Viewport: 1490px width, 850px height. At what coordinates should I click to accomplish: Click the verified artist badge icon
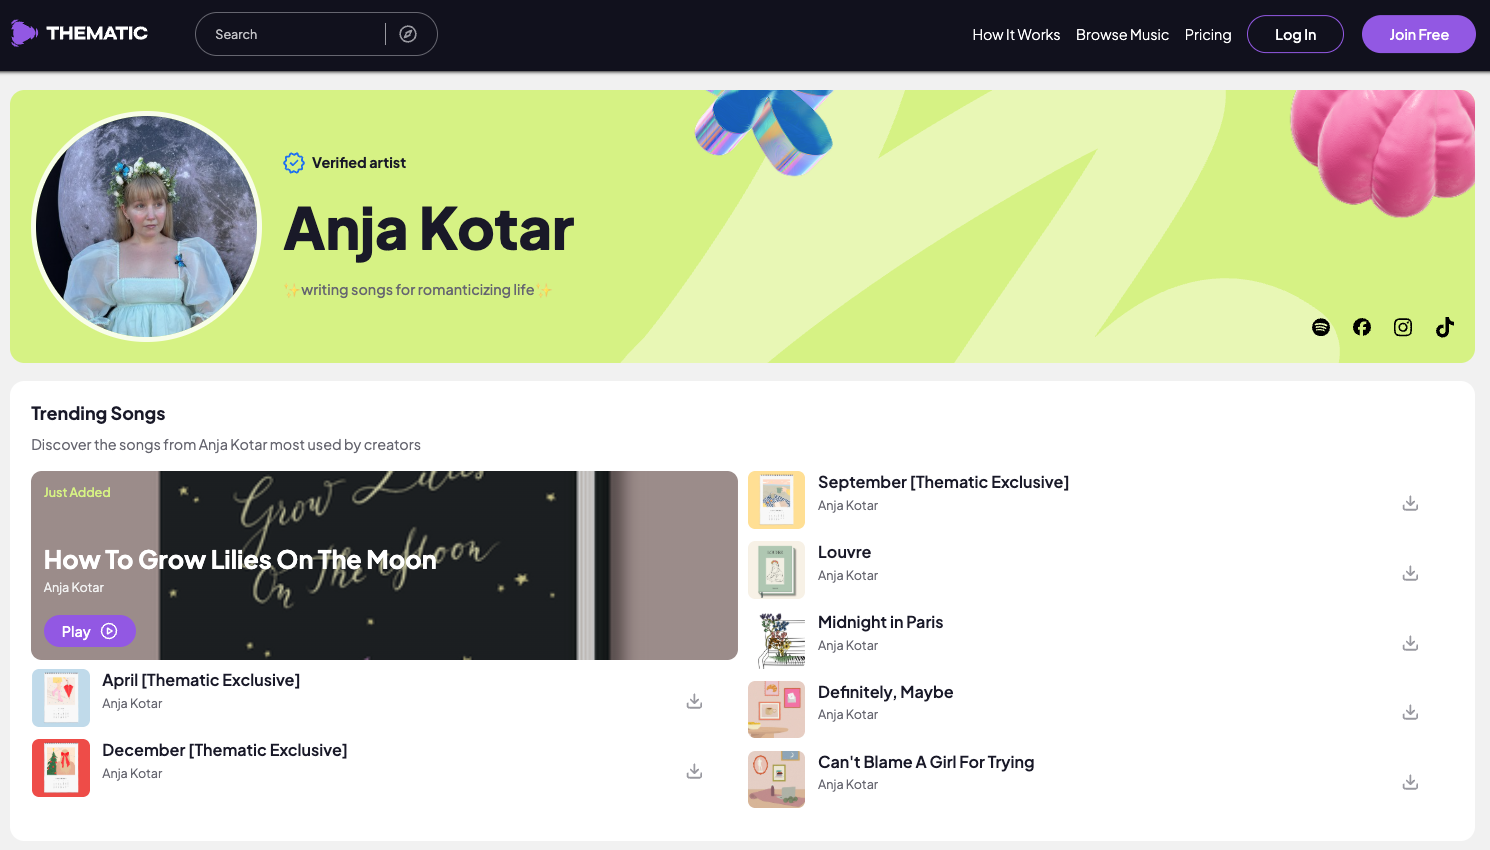[293, 163]
